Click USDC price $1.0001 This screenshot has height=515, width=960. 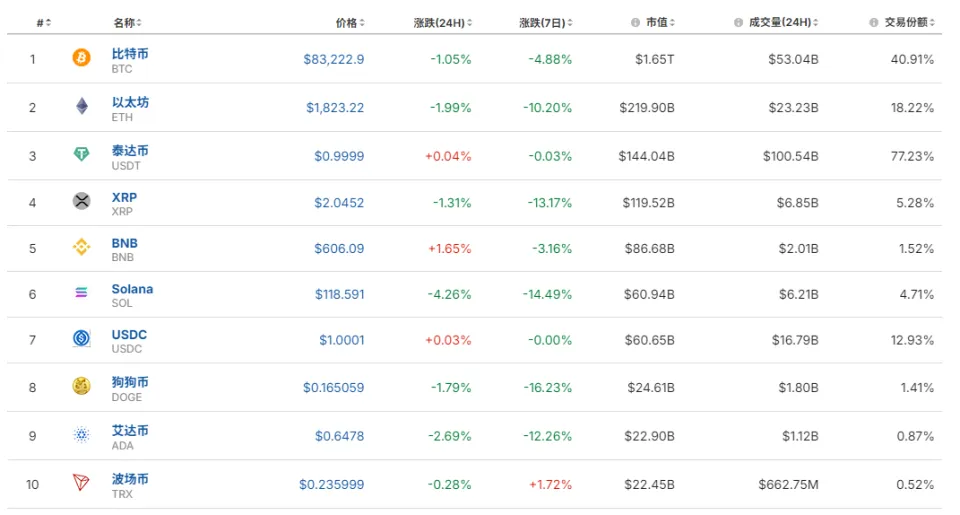point(342,340)
